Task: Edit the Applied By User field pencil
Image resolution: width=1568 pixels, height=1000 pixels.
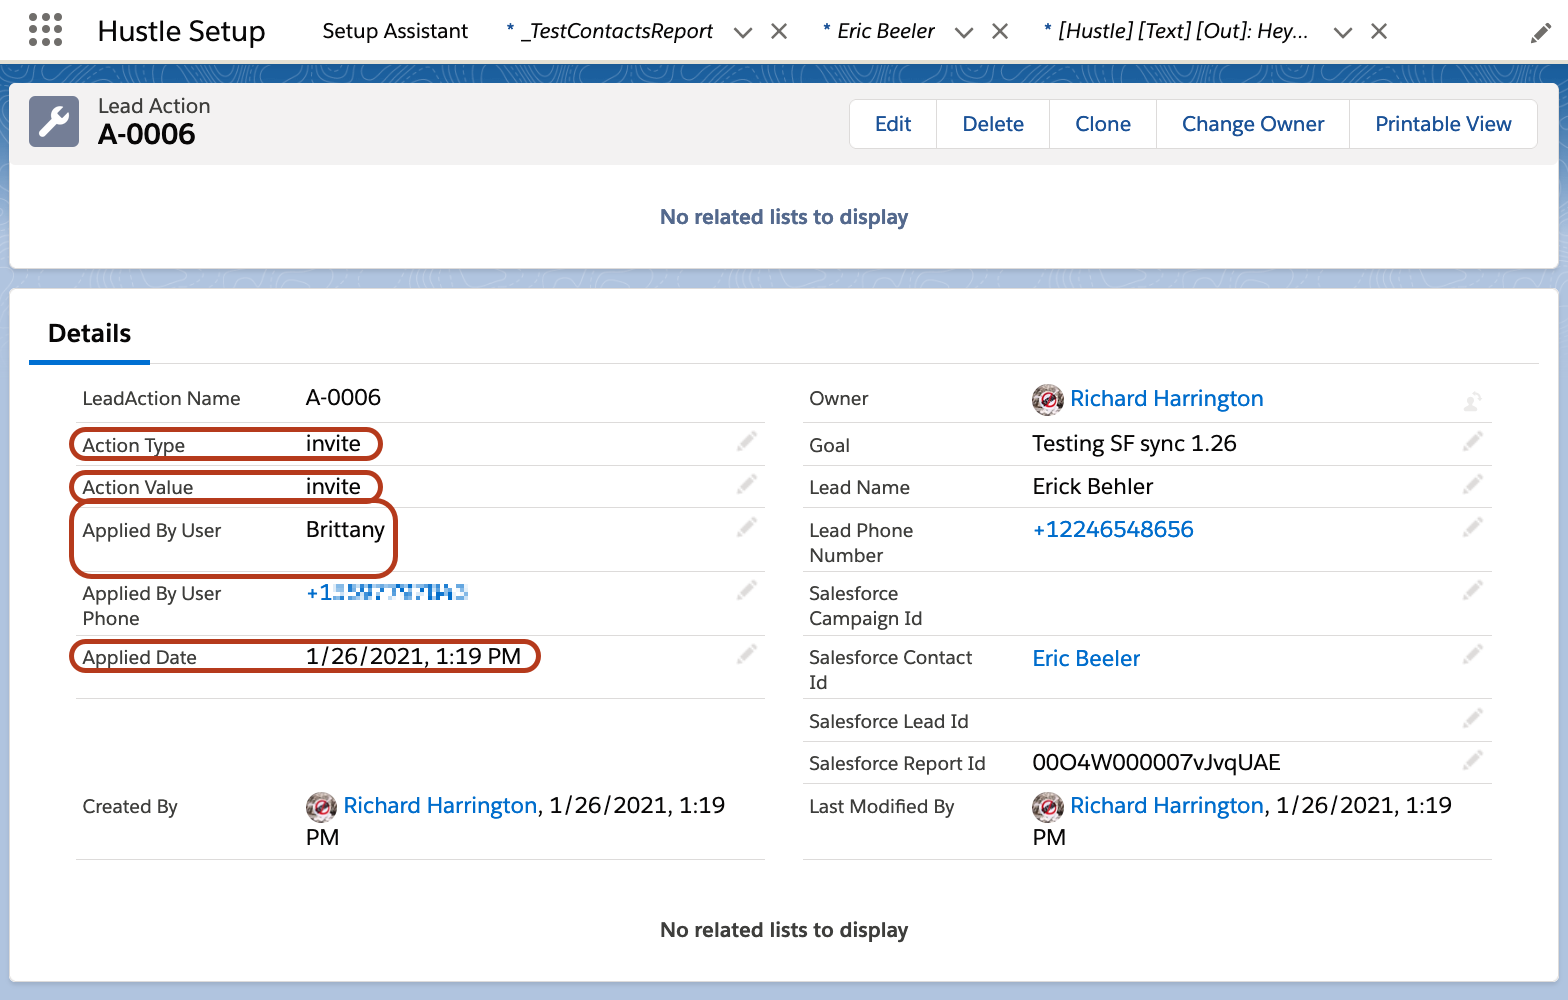Action: coord(747,527)
